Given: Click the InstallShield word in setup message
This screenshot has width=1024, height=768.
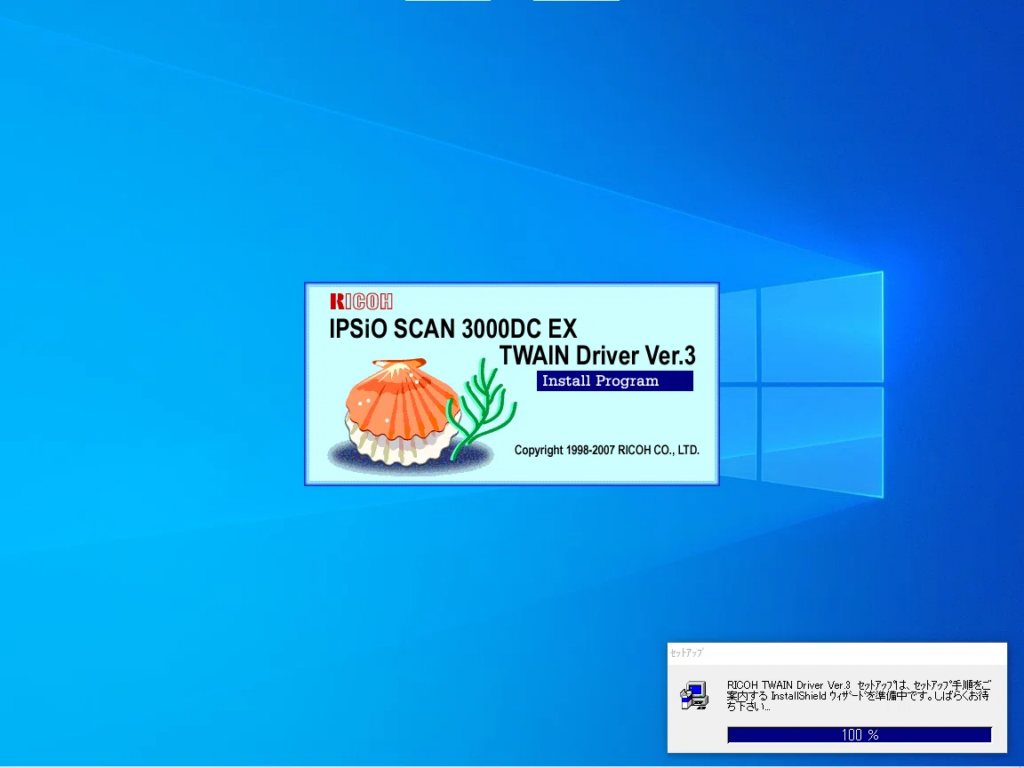Looking at the screenshot, I should (x=798, y=696).
